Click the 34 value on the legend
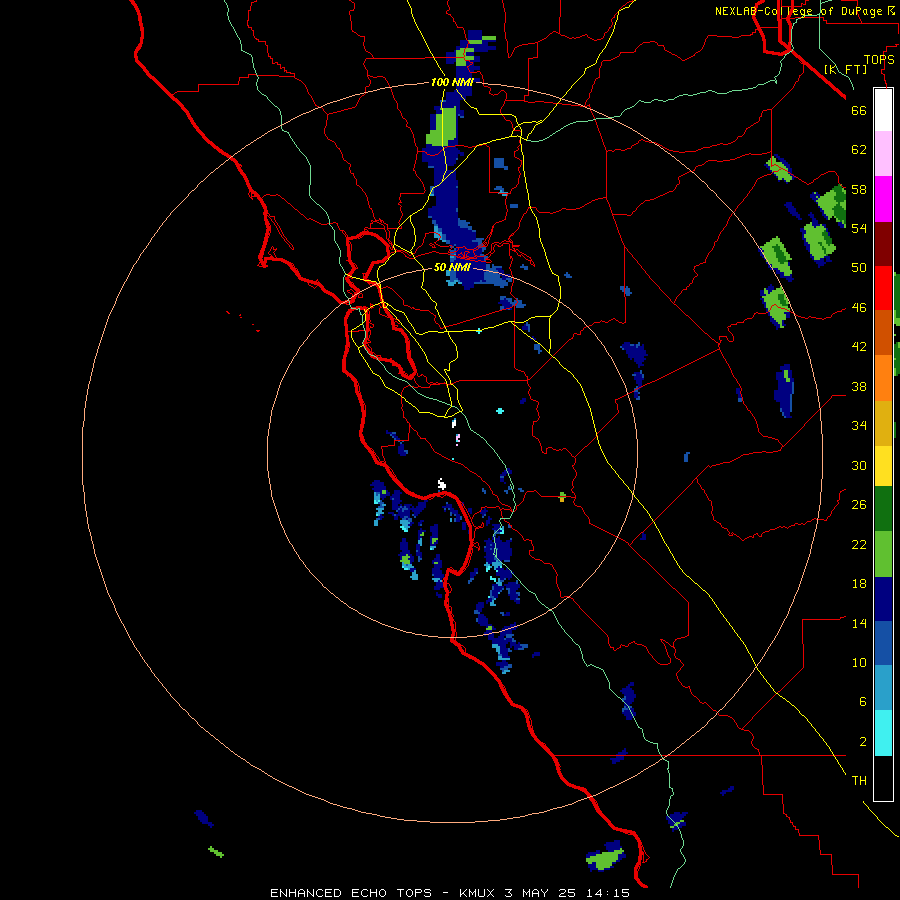Image resolution: width=900 pixels, height=900 pixels. point(859,425)
